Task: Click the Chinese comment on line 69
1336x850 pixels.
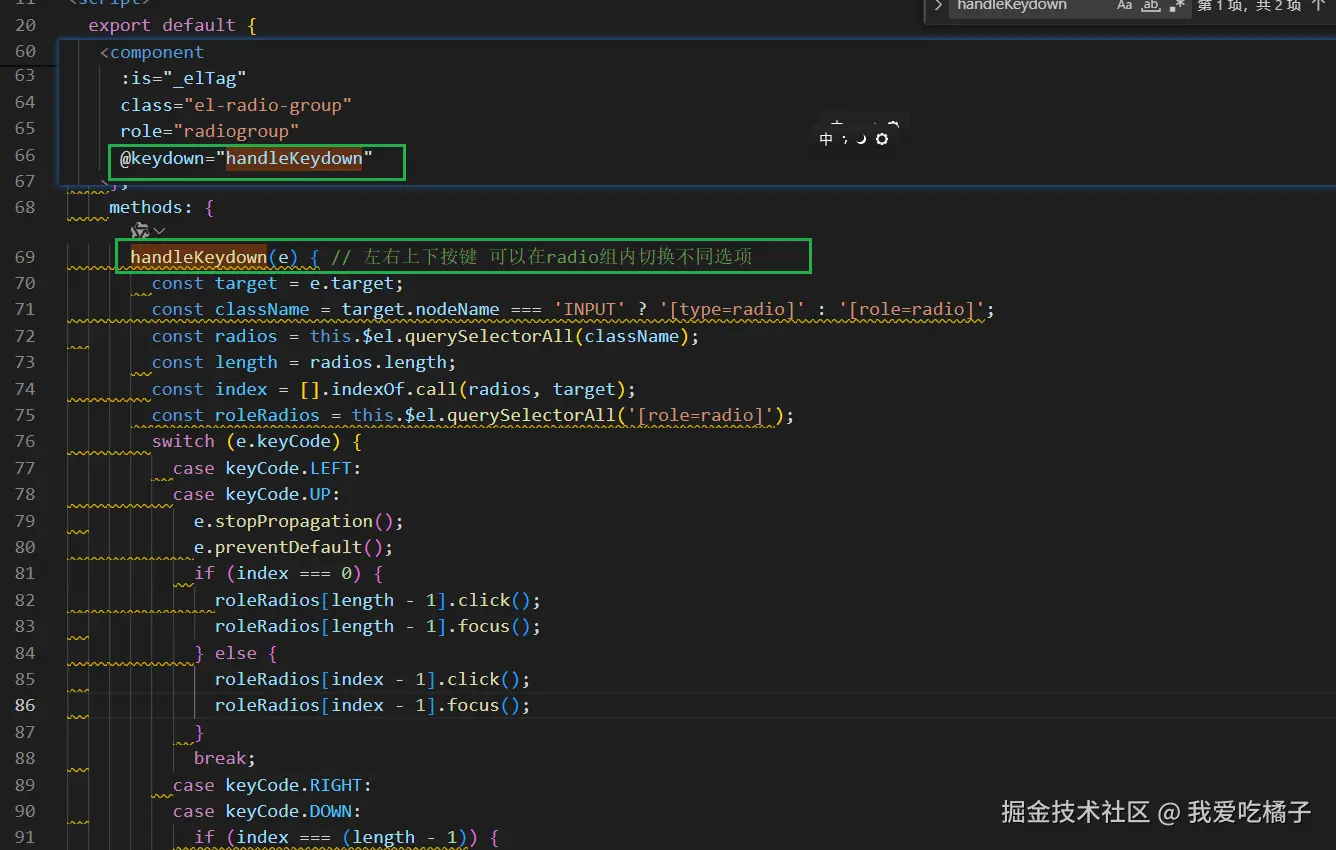Action: click(541, 257)
